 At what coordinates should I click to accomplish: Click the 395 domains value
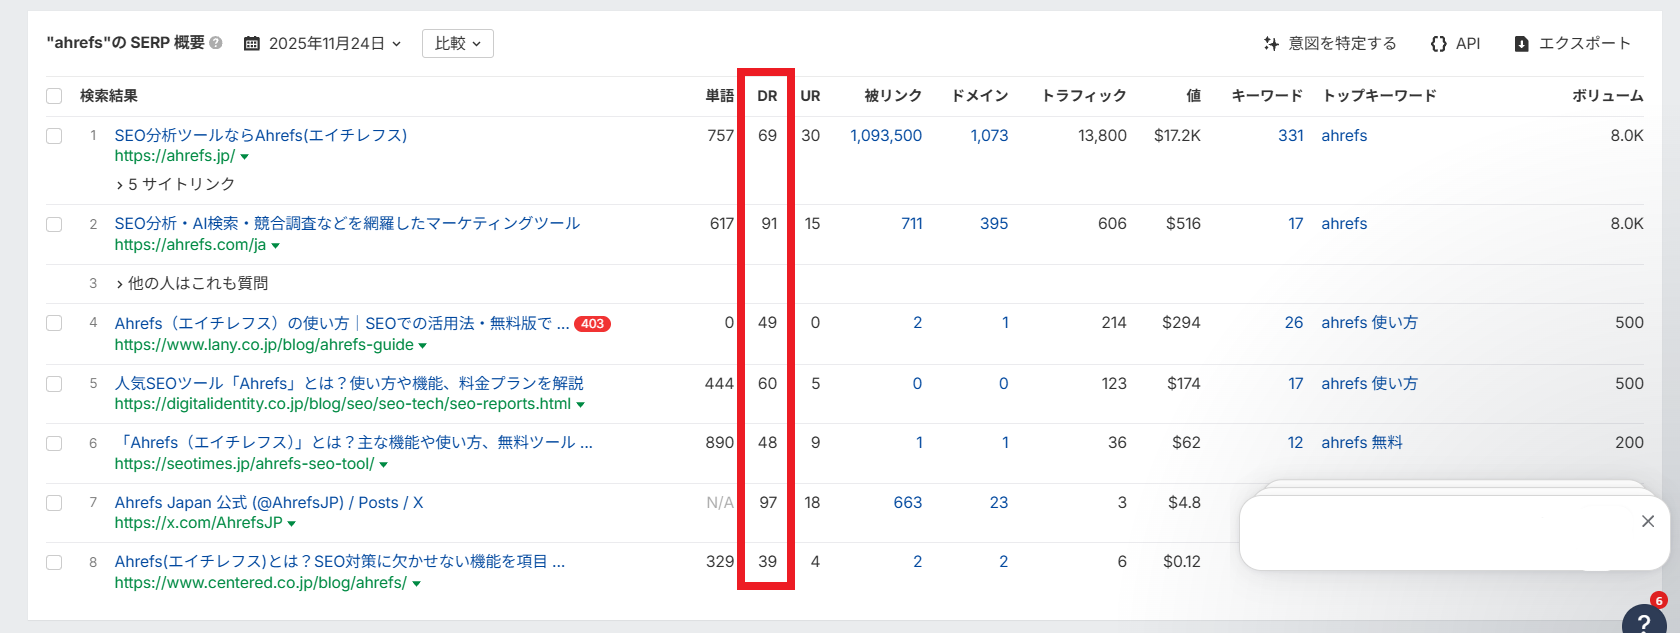(x=994, y=223)
